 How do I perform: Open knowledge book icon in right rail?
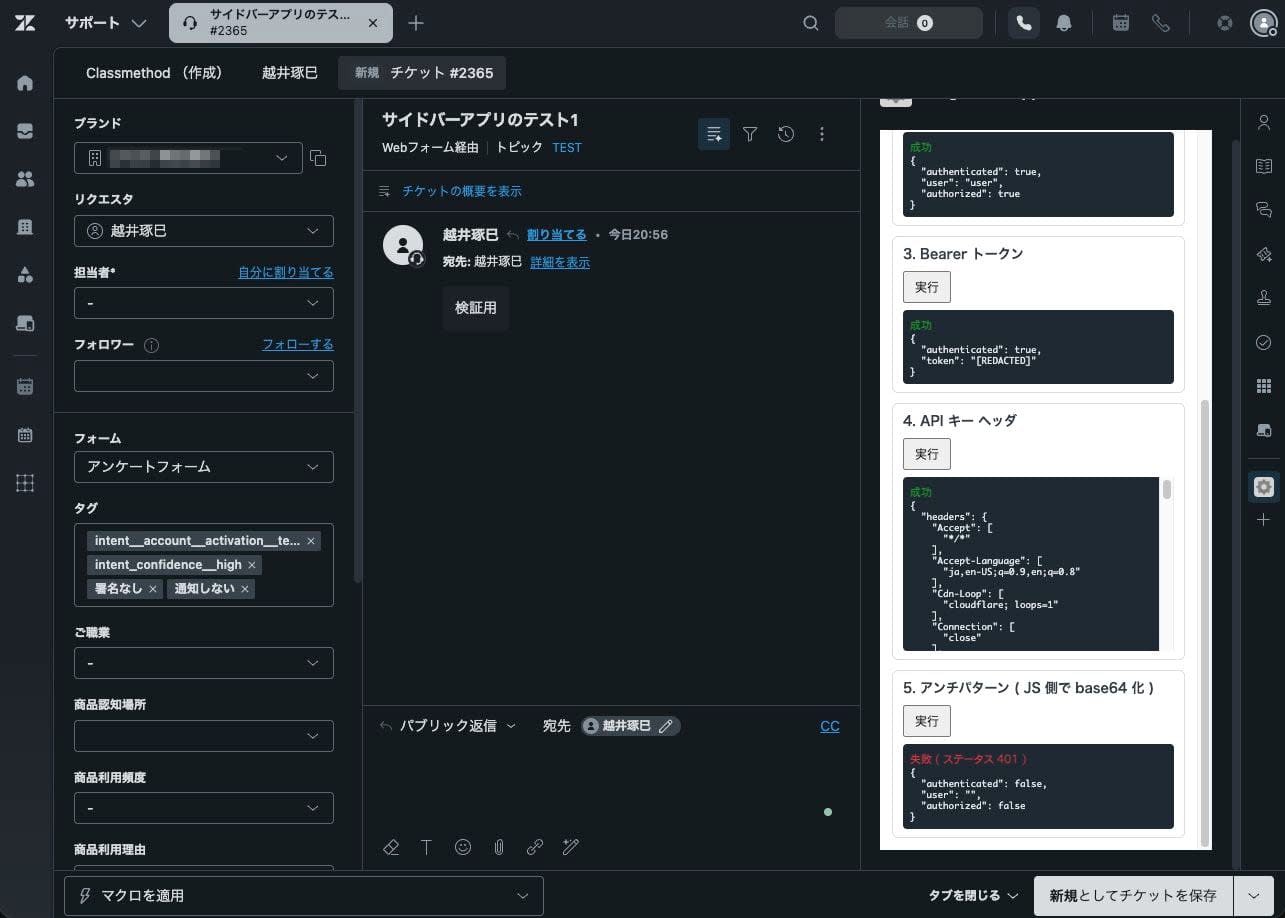tap(1263, 166)
